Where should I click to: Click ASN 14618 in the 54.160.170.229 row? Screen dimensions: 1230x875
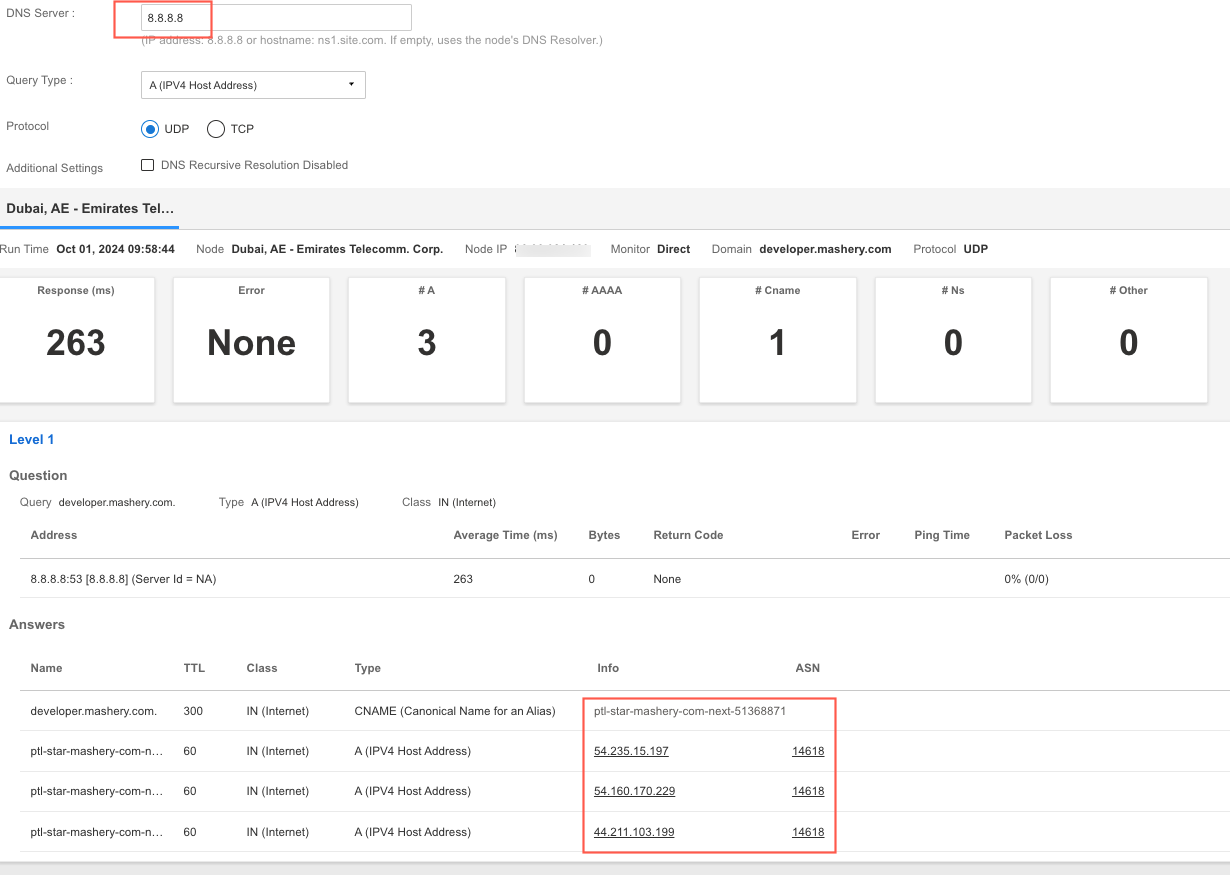coord(808,791)
